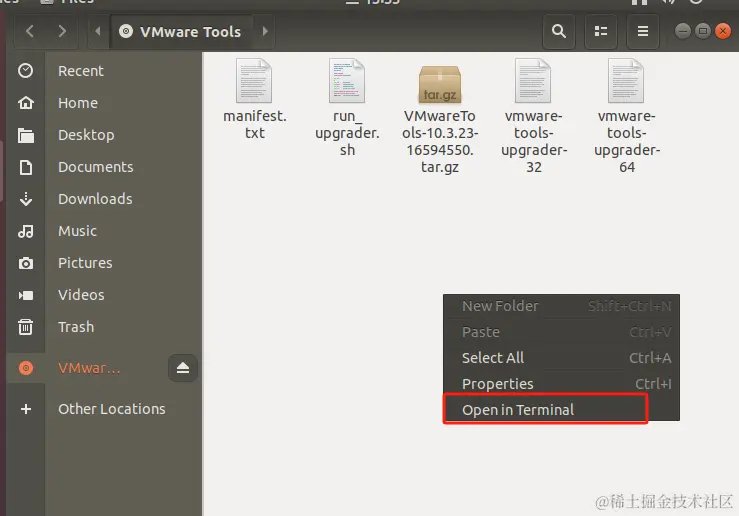739x516 pixels.
Task: Go back with the left arrow button
Action: point(30,32)
